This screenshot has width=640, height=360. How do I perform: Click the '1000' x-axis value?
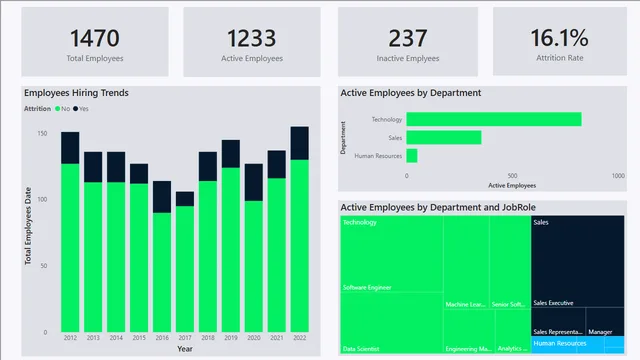(618, 176)
